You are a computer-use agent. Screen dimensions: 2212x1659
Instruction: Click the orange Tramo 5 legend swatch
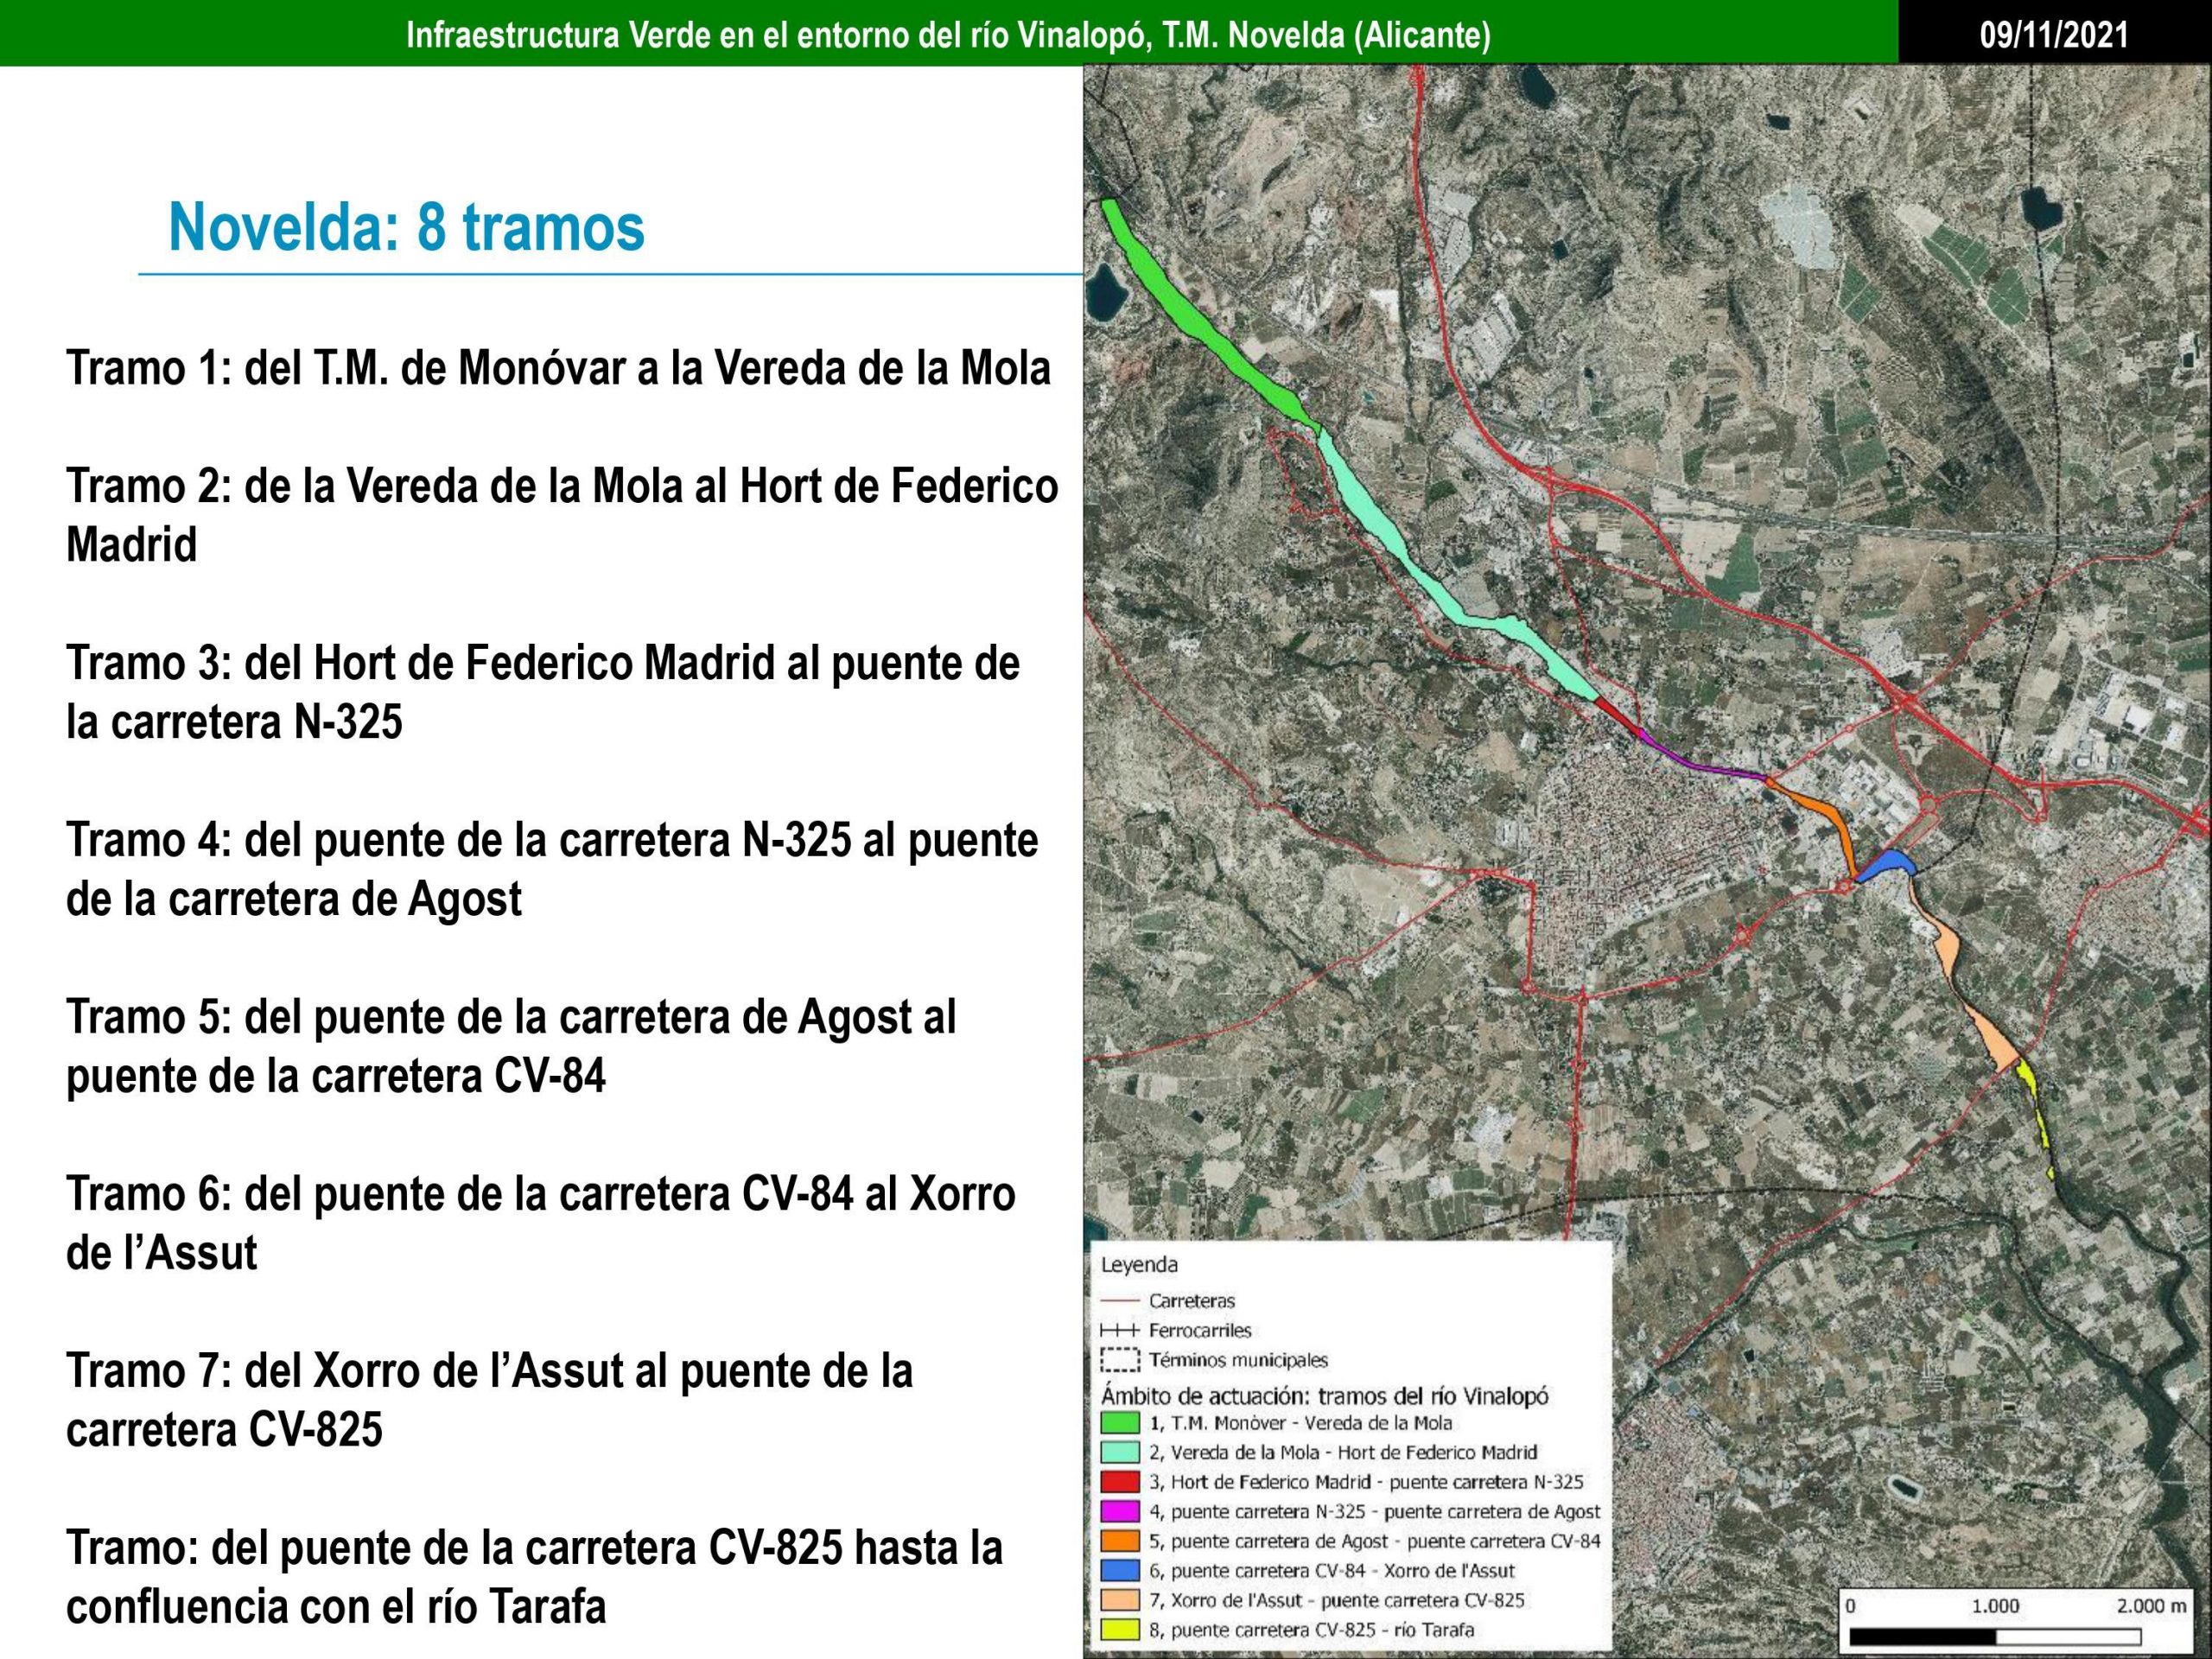point(1120,1541)
